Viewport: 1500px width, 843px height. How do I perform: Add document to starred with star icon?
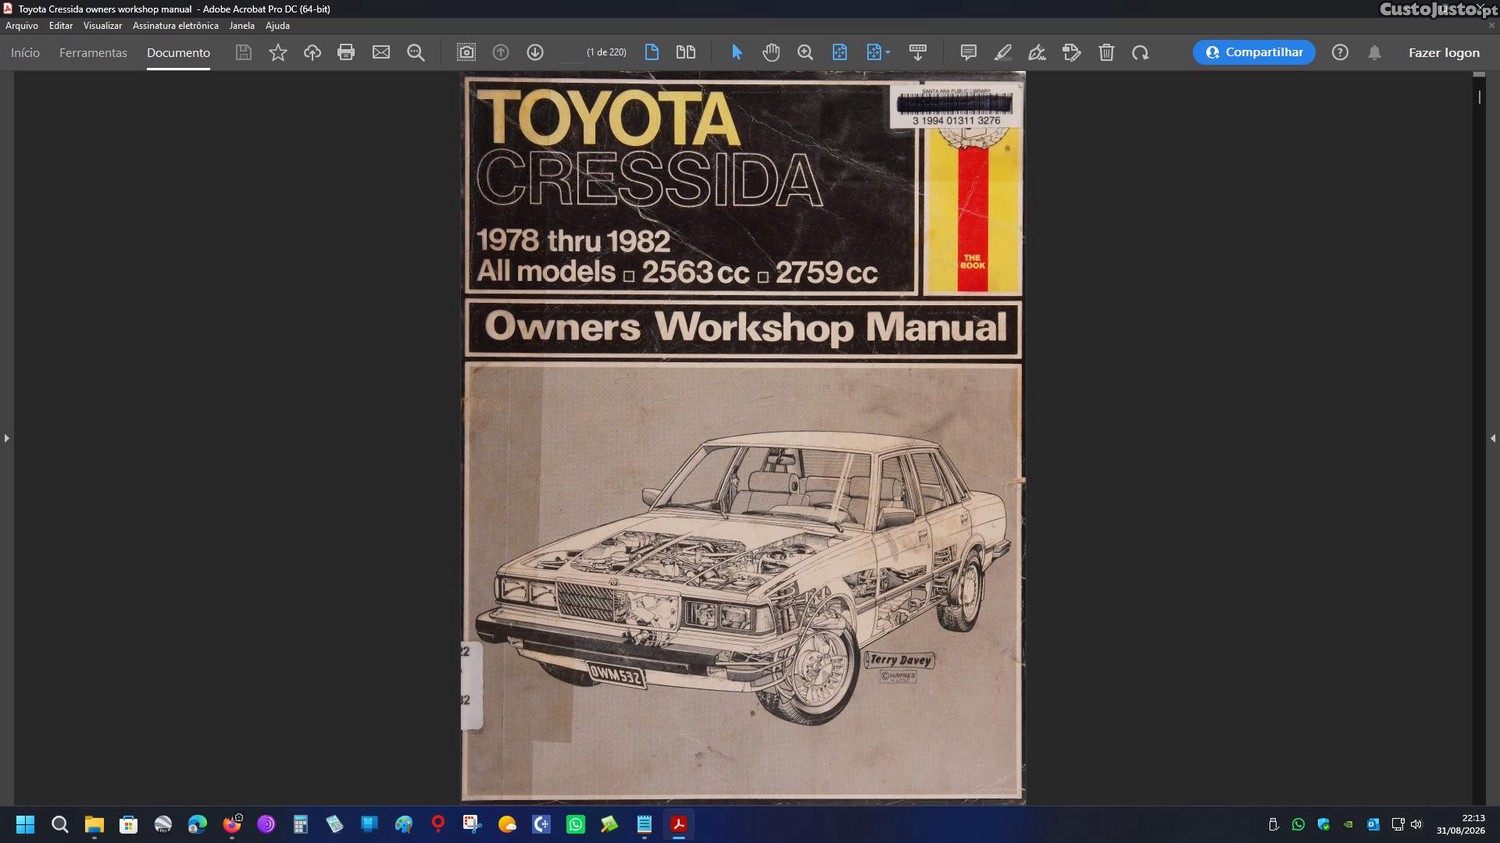point(278,52)
